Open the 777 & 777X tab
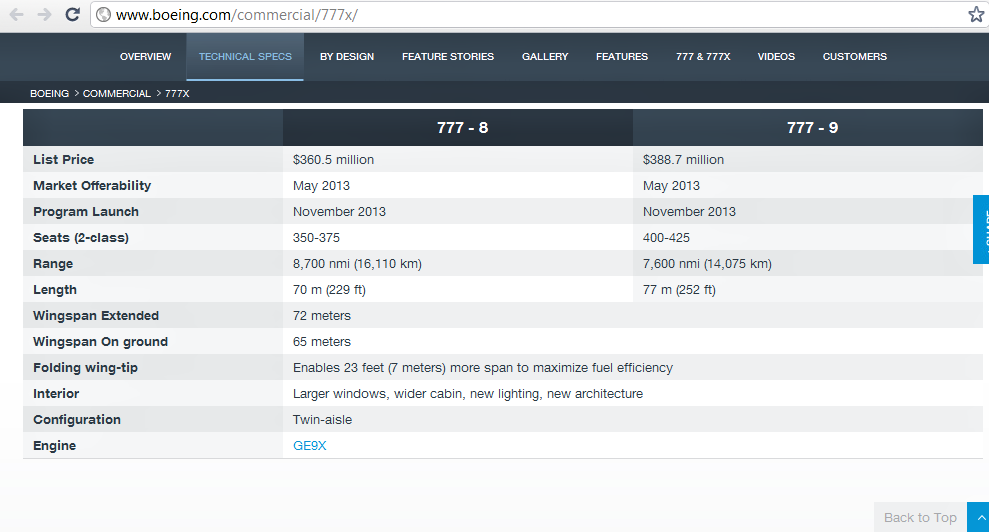The height and width of the screenshot is (532, 989). point(703,57)
